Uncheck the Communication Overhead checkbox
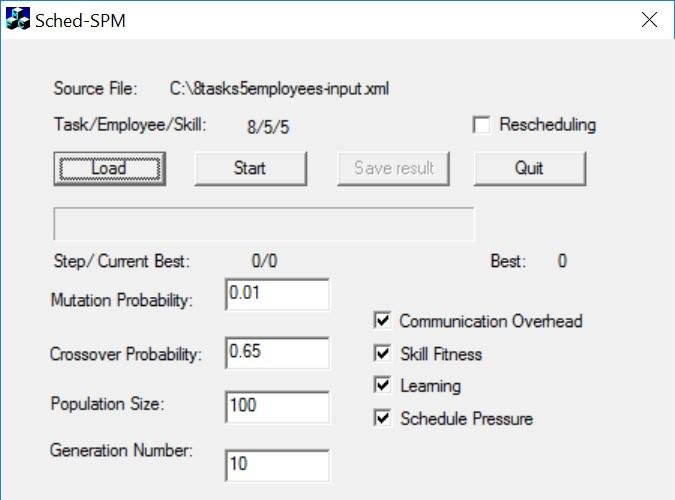 (x=382, y=321)
